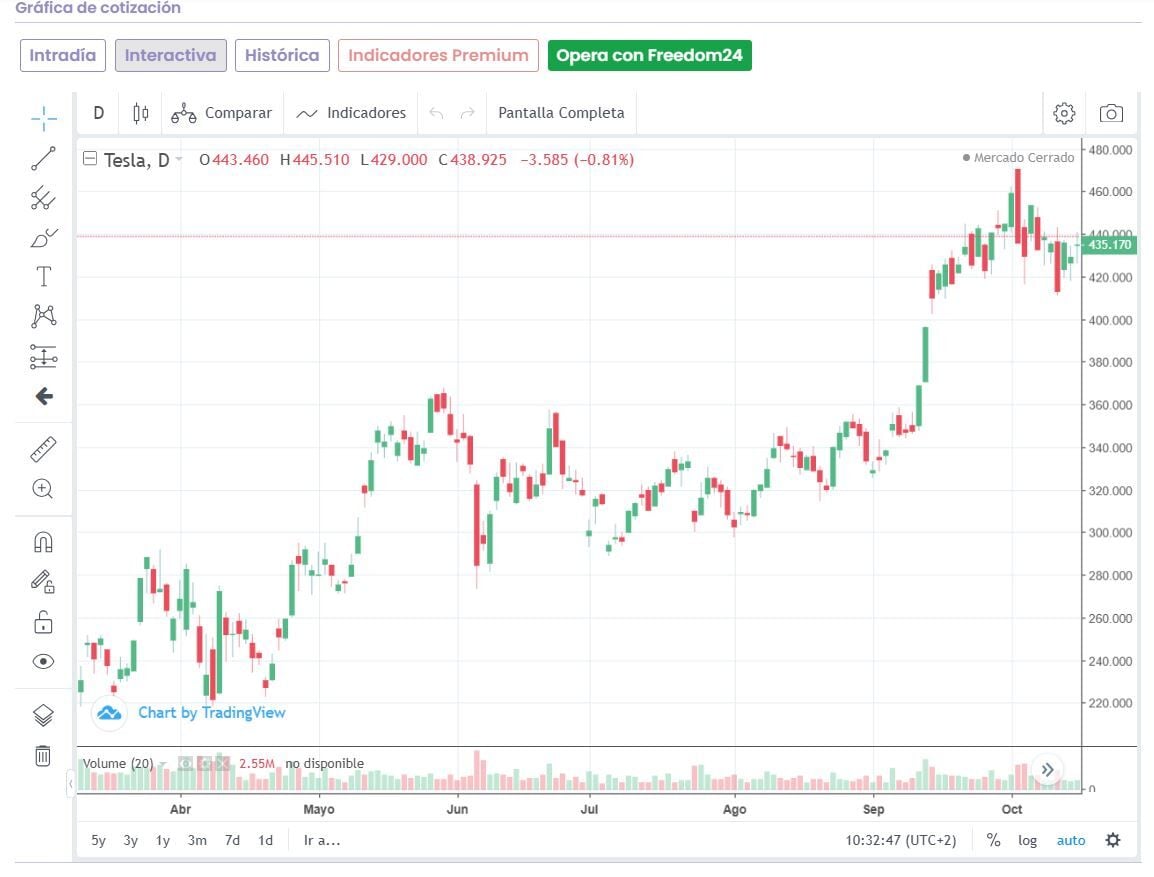Click Pantalla Completa for fullscreen
The image size is (1154, 877).
coord(562,113)
